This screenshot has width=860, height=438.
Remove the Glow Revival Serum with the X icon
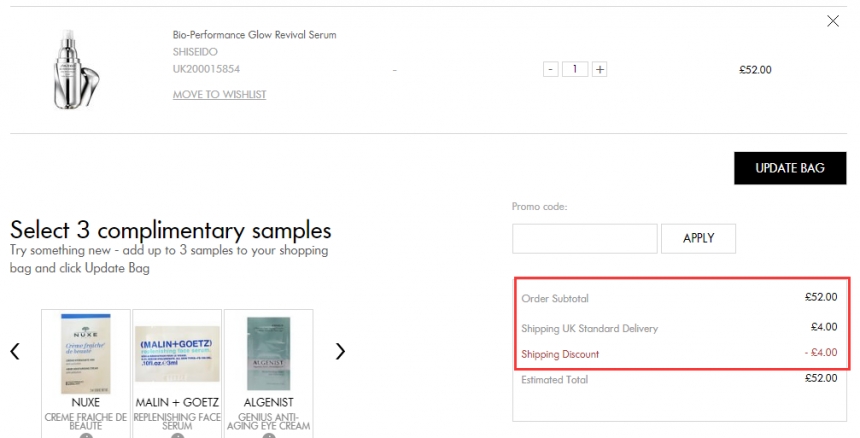pos(833,21)
